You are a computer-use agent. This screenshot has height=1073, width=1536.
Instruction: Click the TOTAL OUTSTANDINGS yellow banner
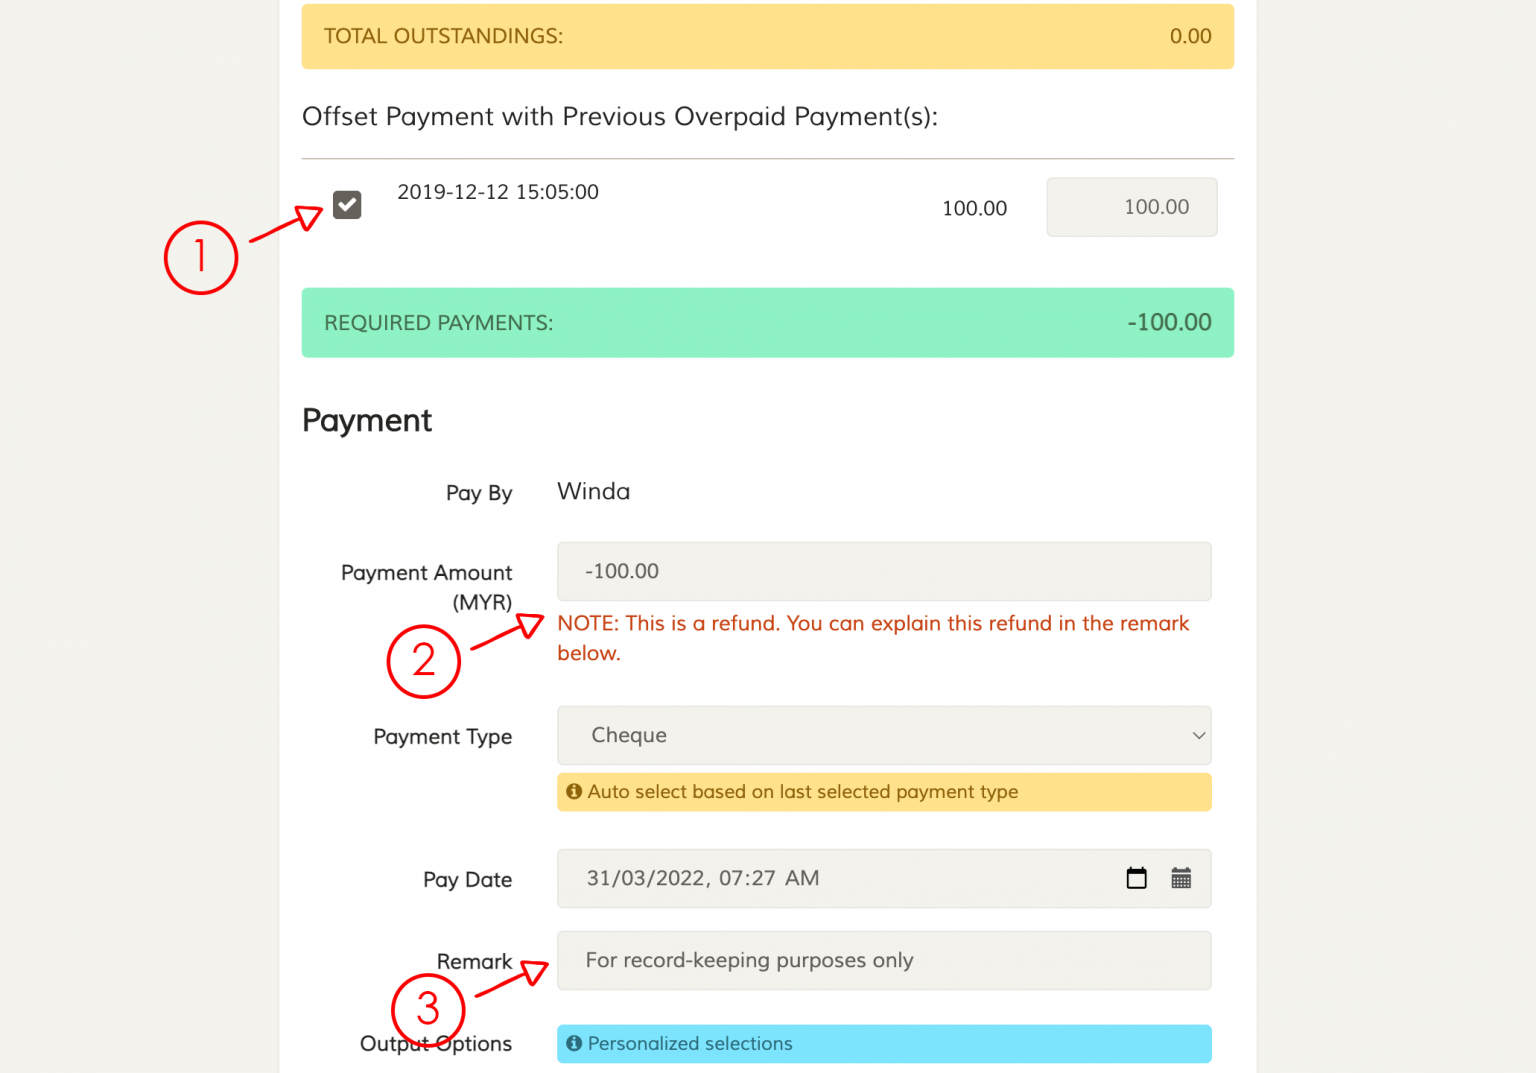click(x=767, y=36)
